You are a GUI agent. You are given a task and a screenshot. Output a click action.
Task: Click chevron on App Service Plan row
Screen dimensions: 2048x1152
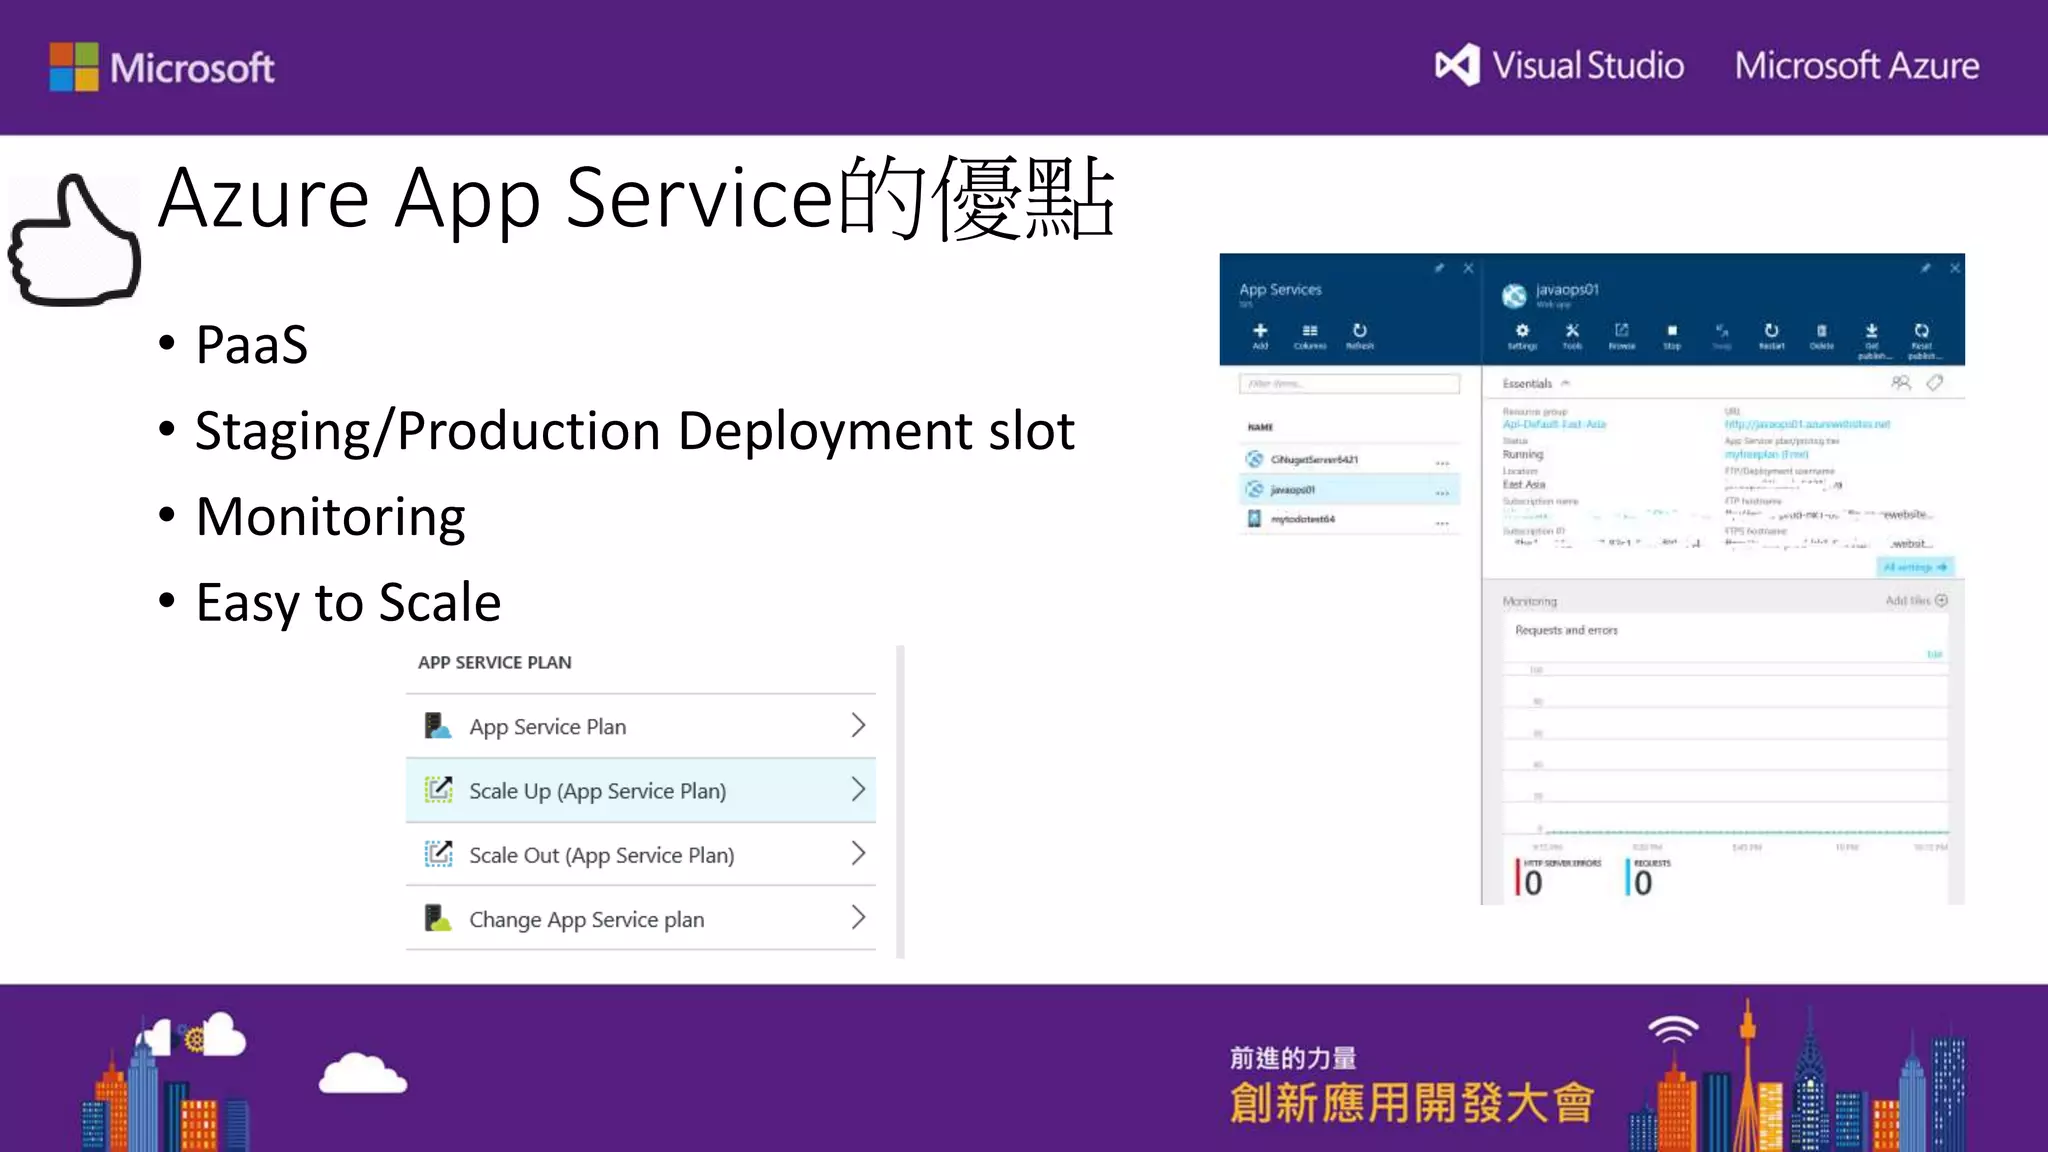point(858,725)
